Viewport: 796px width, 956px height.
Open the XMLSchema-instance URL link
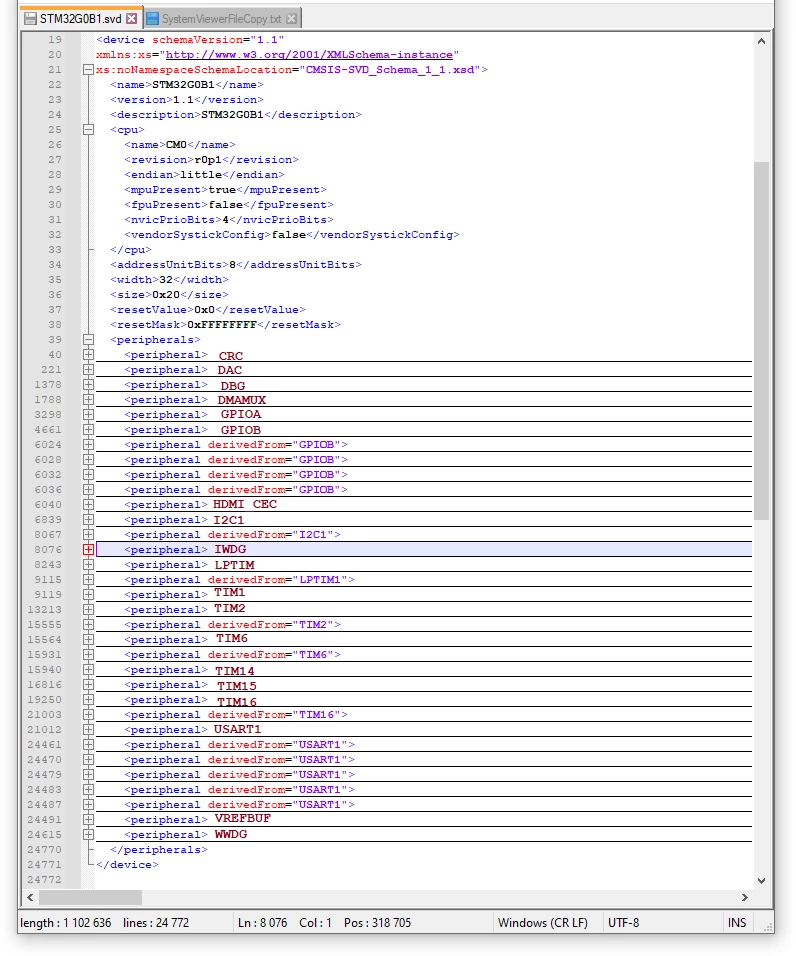tap(309, 55)
